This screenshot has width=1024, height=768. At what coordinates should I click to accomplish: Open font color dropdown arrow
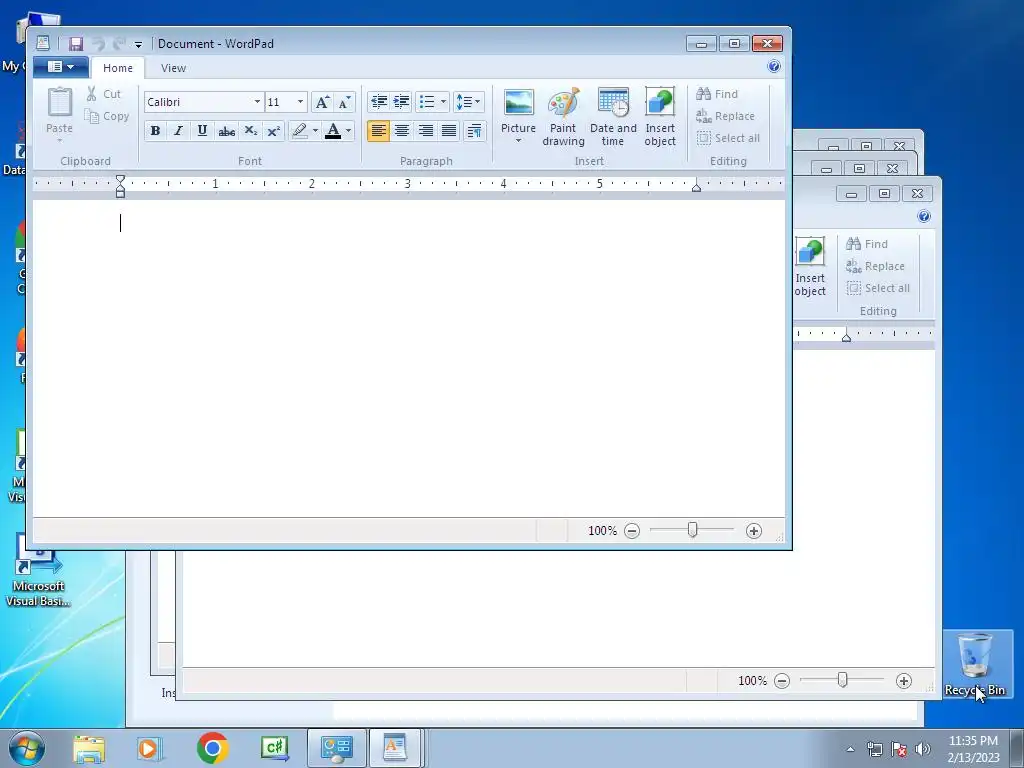(349, 131)
